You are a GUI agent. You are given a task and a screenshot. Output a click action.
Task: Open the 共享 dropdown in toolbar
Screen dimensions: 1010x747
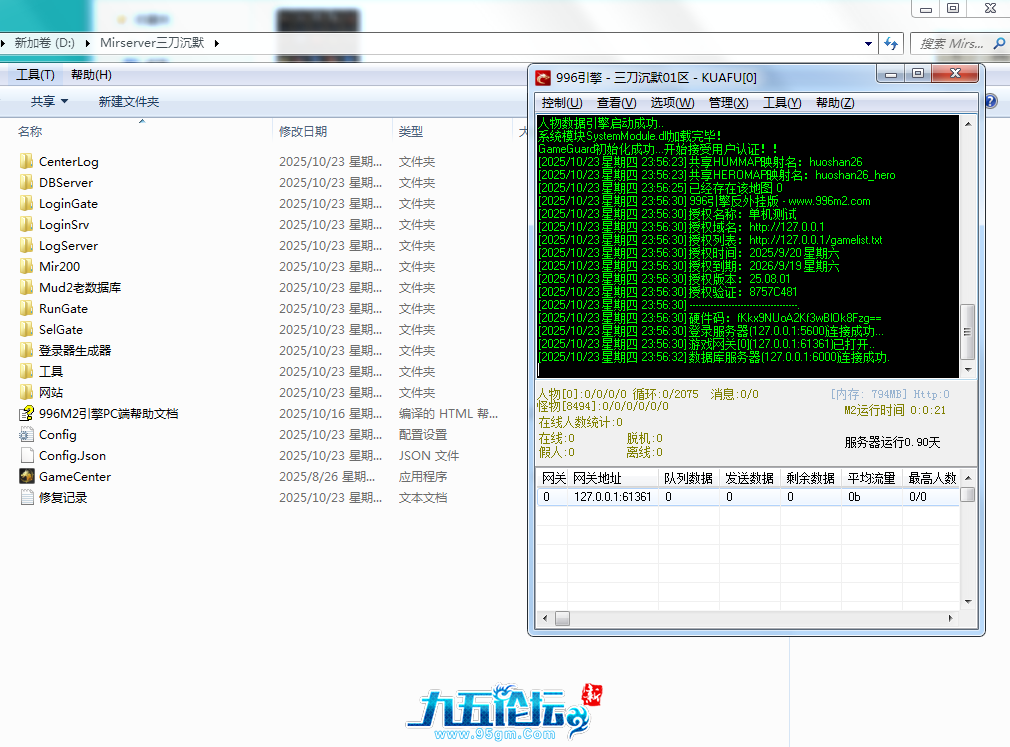click(x=49, y=101)
